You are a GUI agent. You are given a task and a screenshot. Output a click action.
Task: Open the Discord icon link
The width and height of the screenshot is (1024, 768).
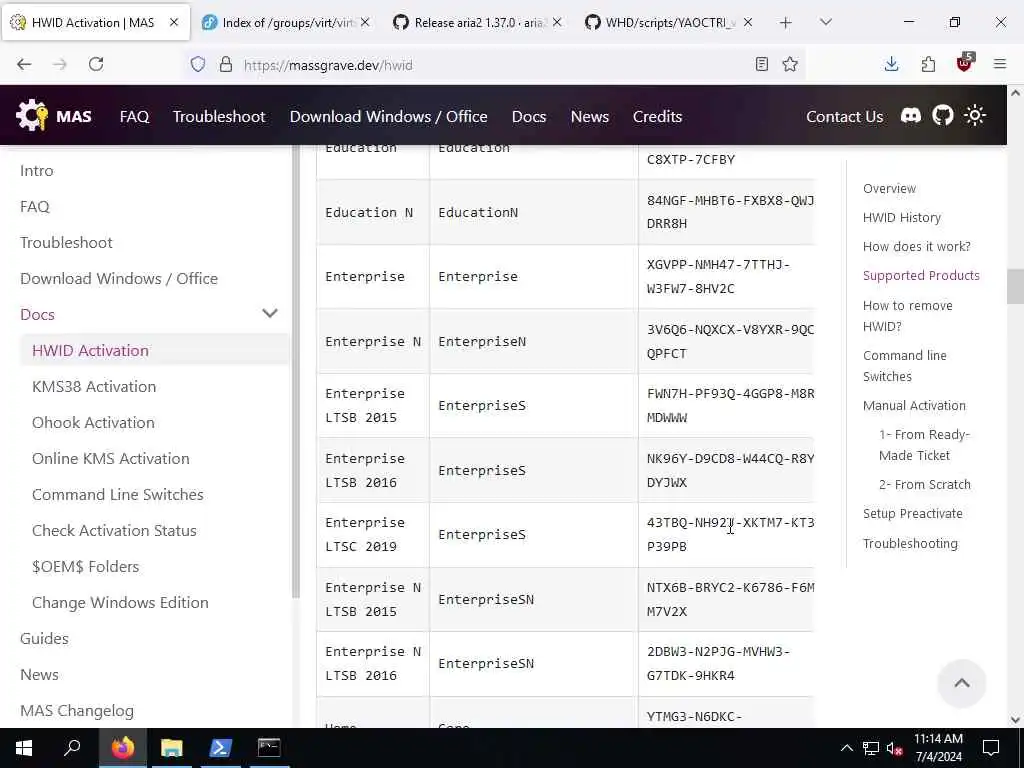click(x=911, y=116)
